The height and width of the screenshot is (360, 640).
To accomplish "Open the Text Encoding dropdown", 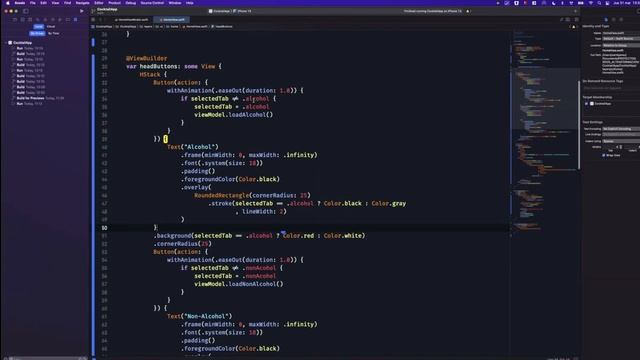I will [x=621, y=129].
